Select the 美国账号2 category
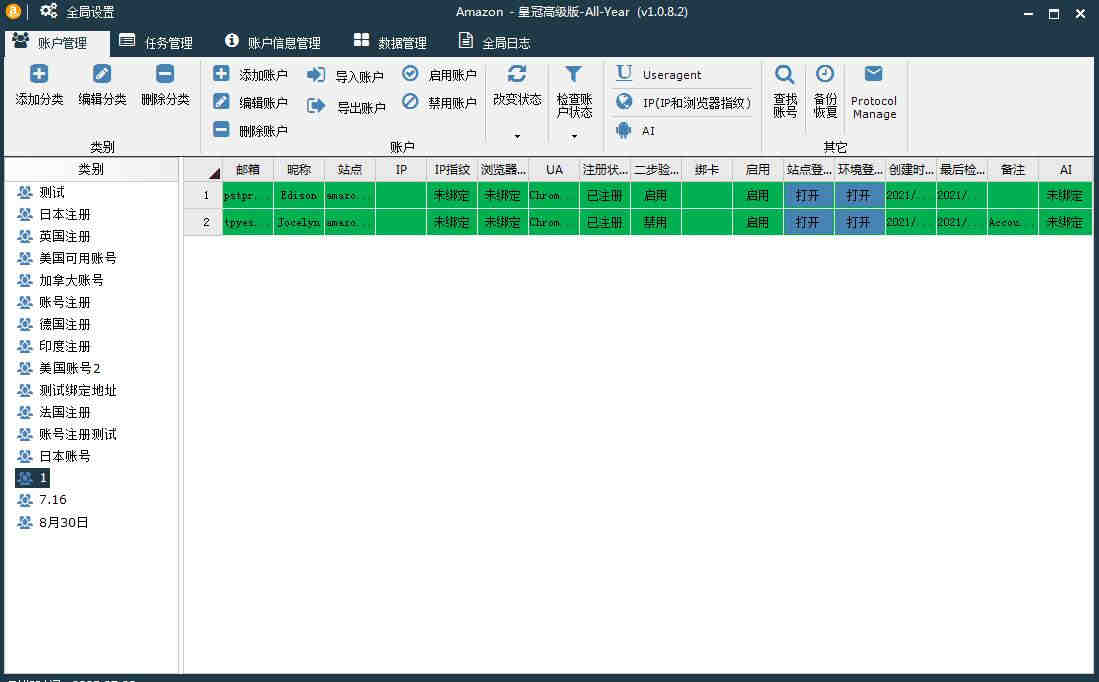Viewport: 1099px width, 682px height. tap(59, 368)
